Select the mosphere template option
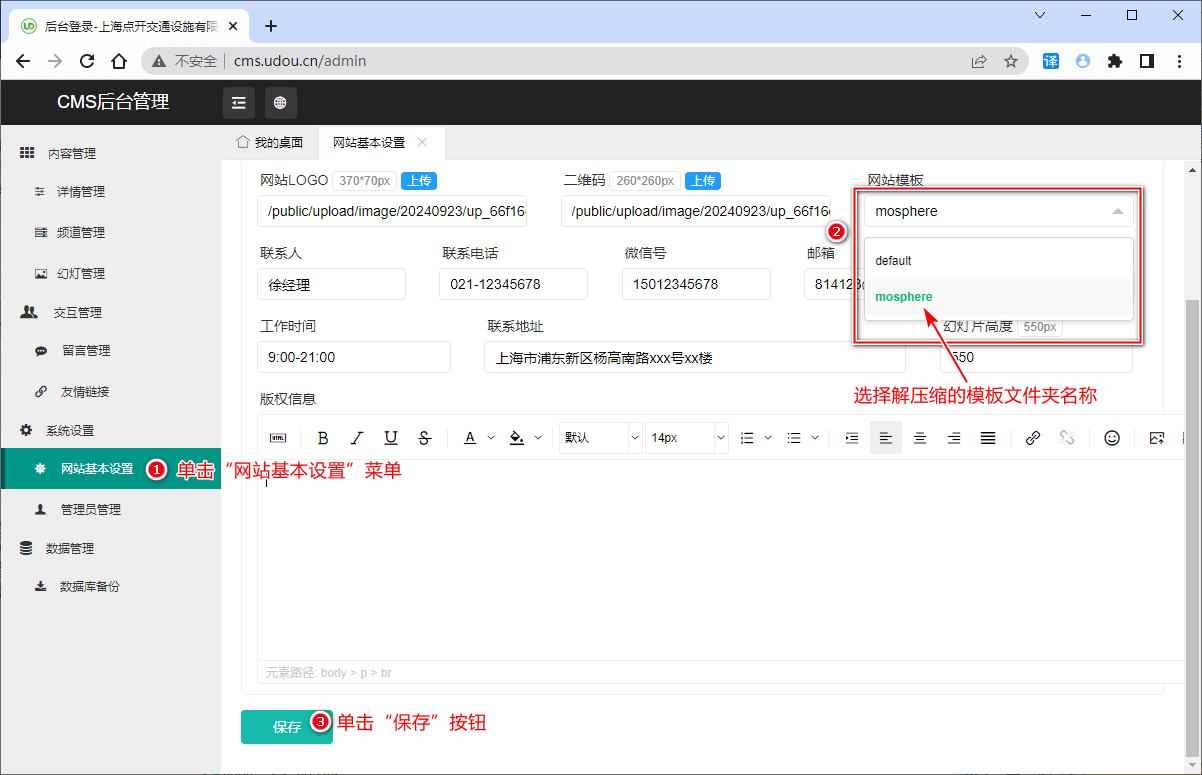1202x775 pixels. pyautogui.click(x=904, y=297)
